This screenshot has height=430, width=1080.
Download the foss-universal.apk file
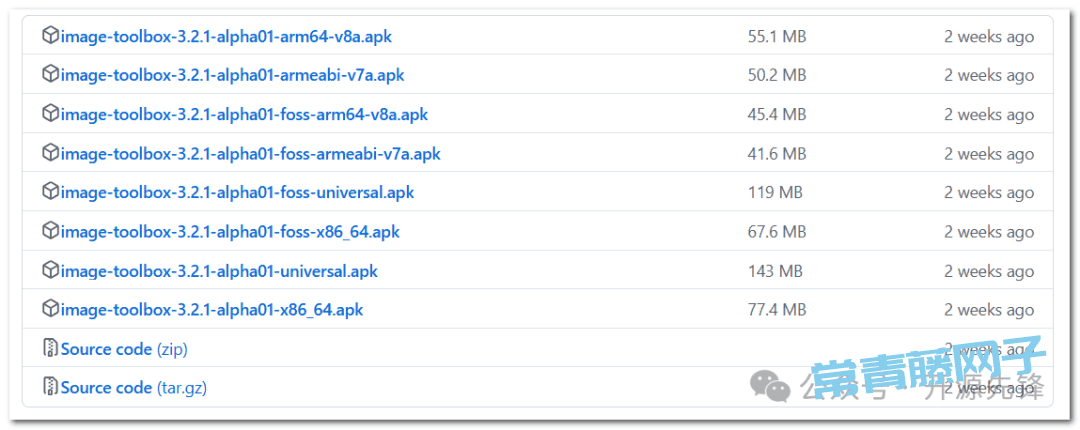pyautogui.click(x=237, y=192)
